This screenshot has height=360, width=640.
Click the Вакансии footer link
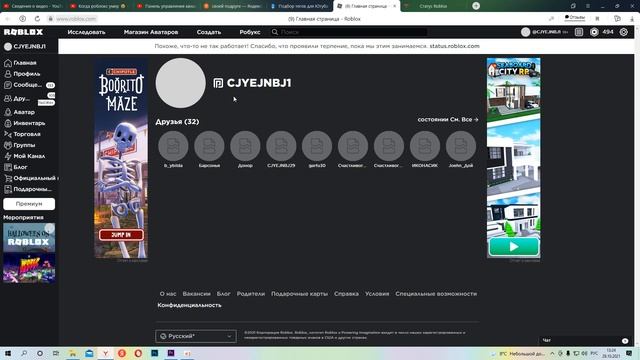(196, 294)
